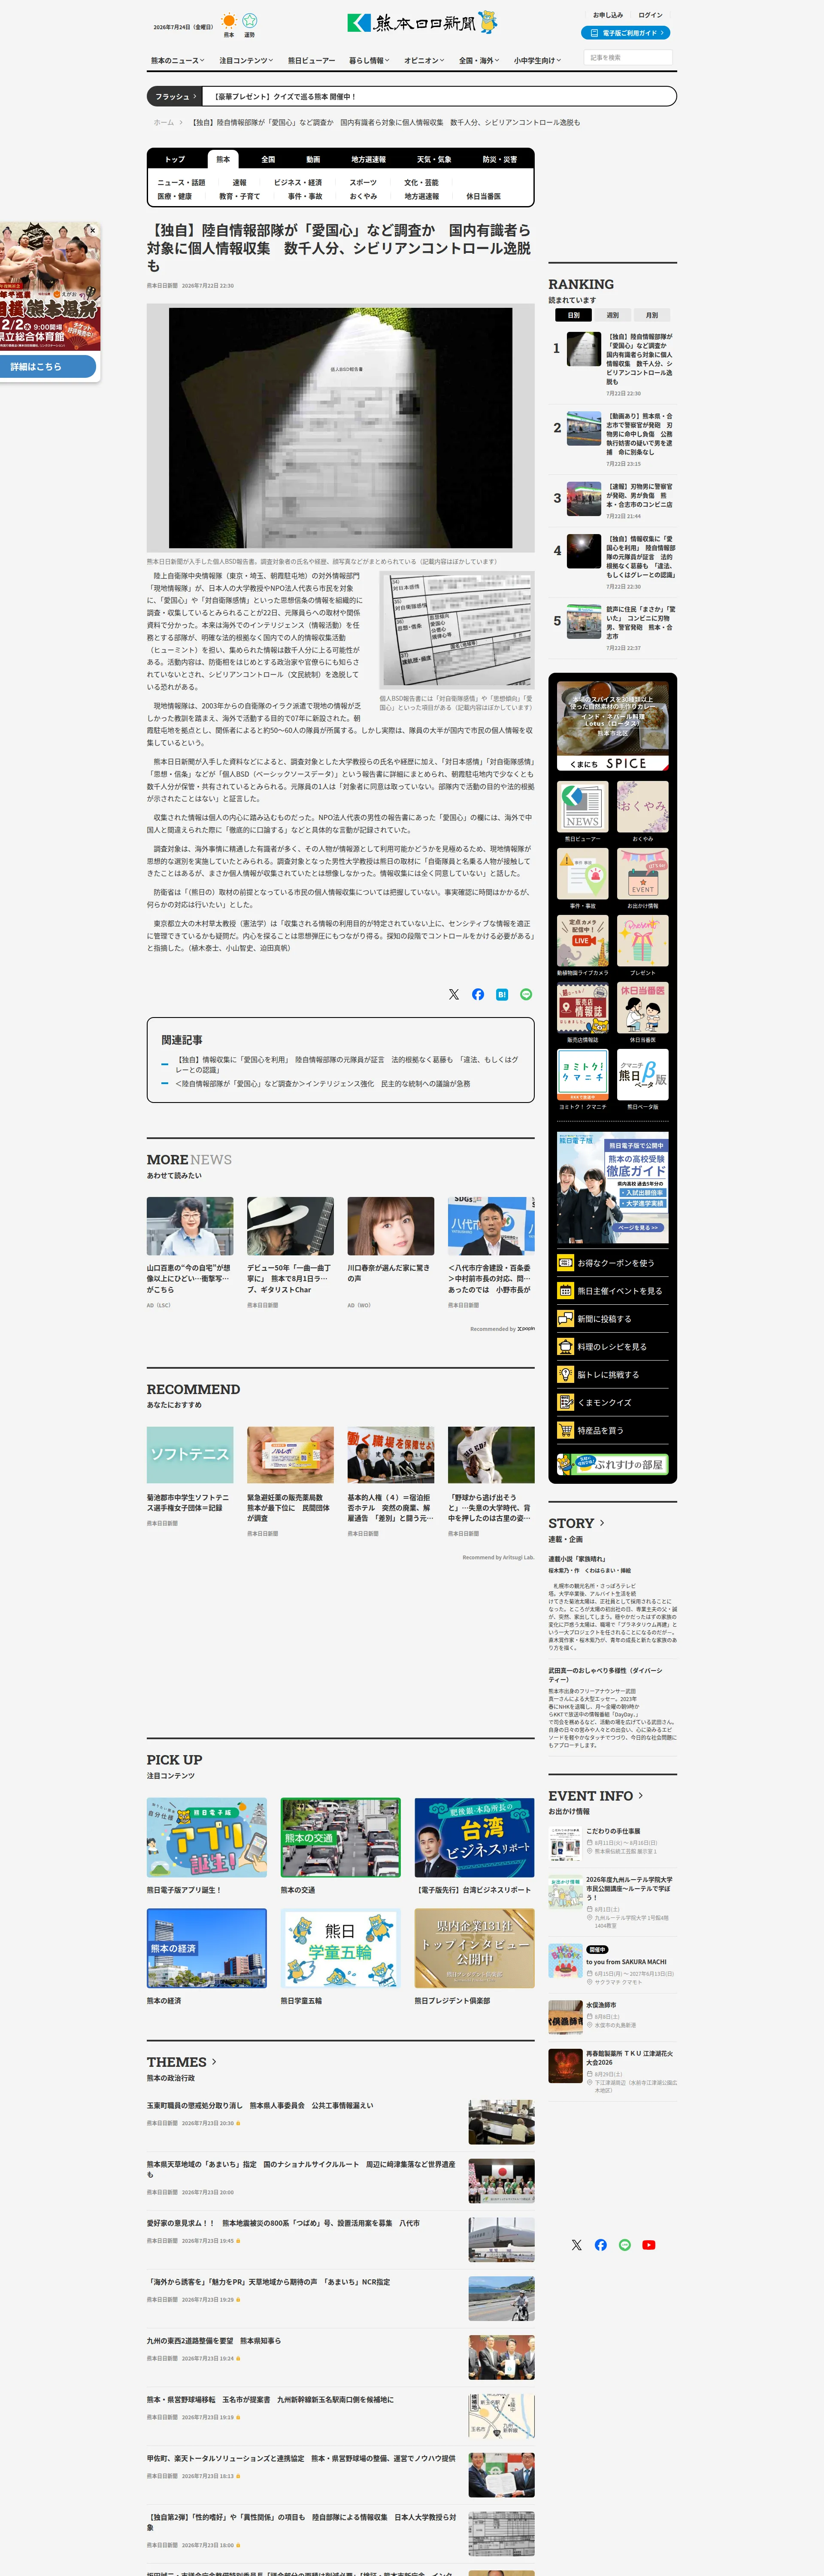This screenshot has width=824, height=2576.
Task: Open the 【豪華プレゼント】クイズで巡る熊本 flash headline
Action: pos(285,97)
